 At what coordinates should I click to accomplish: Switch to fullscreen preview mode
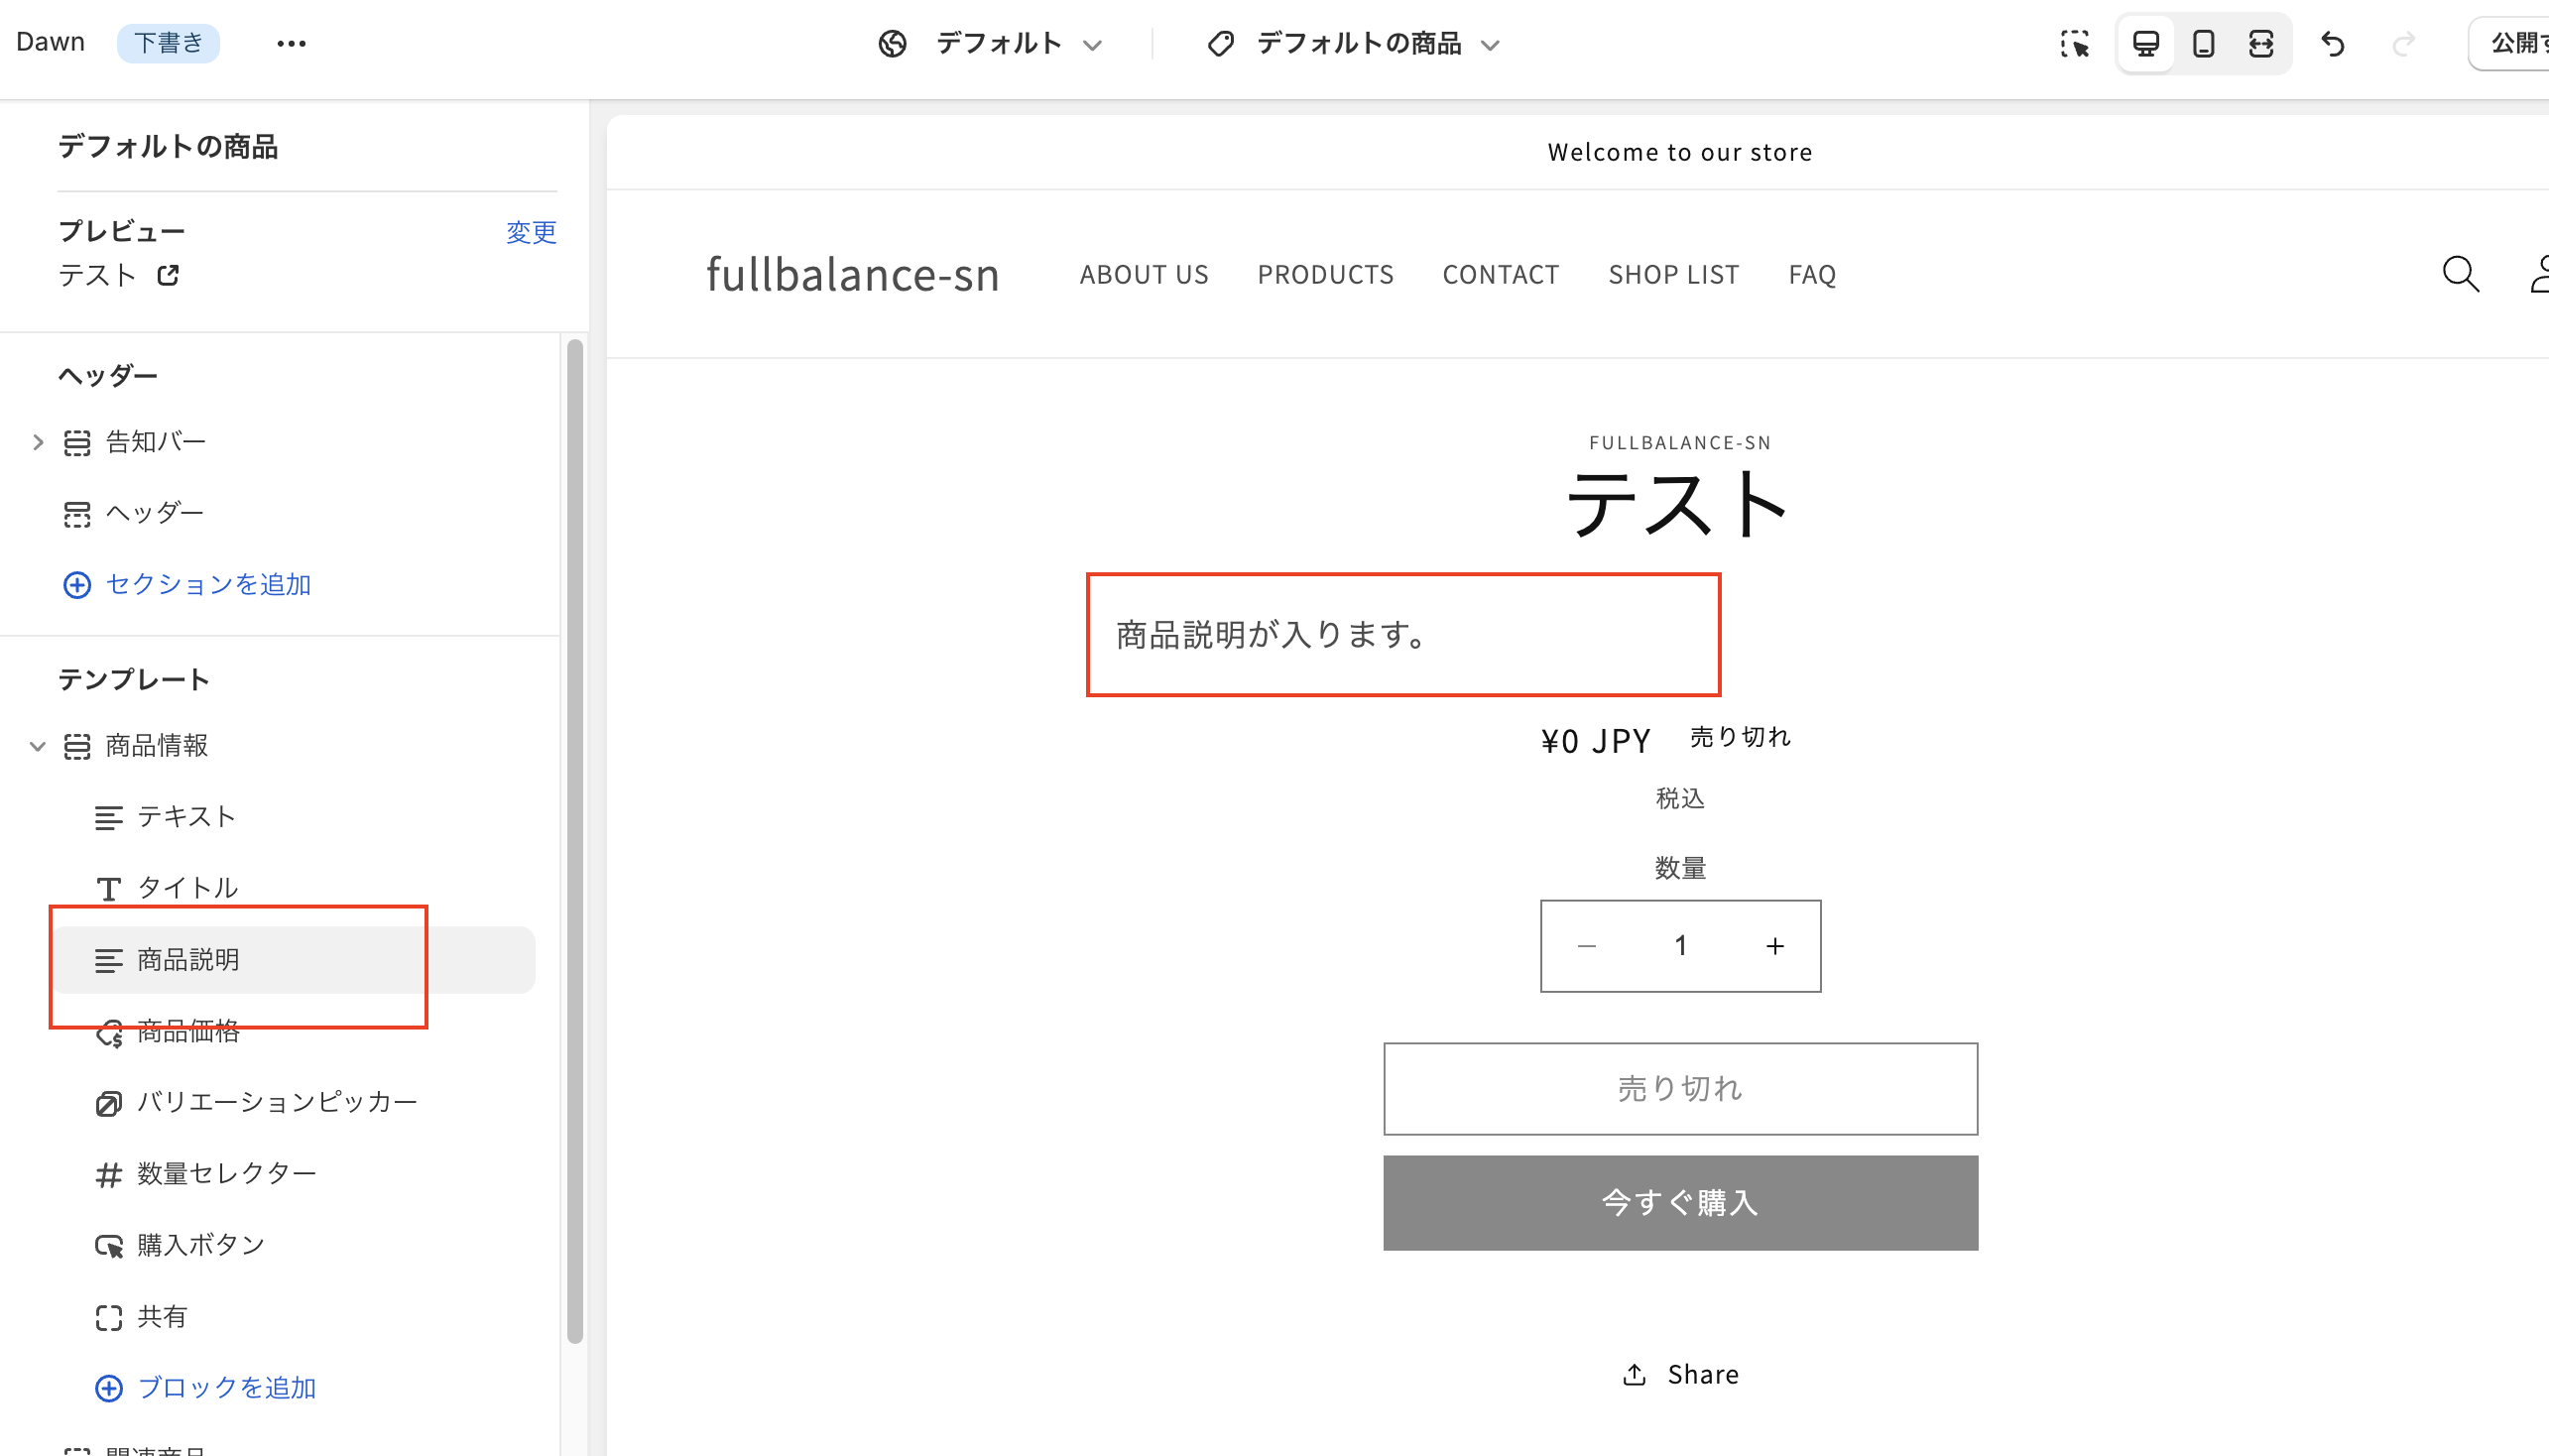pos(2261,44)
